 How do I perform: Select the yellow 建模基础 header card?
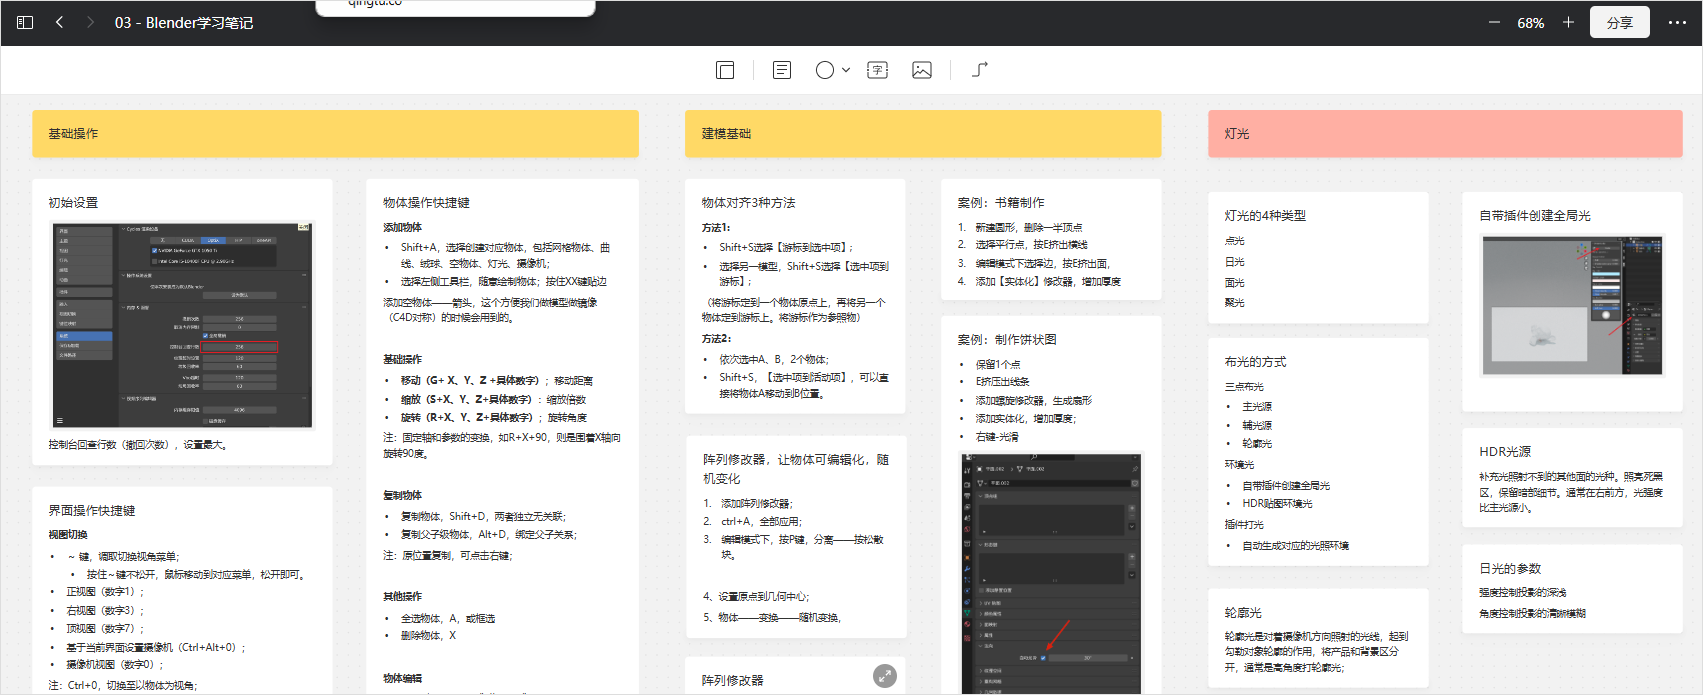922,134
